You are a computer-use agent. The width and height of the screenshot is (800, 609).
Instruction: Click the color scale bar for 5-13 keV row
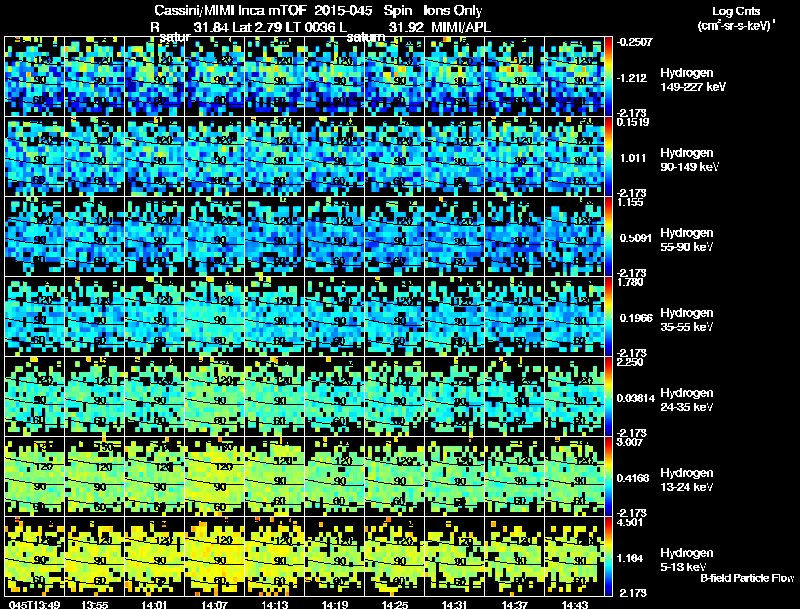[608, 557]
